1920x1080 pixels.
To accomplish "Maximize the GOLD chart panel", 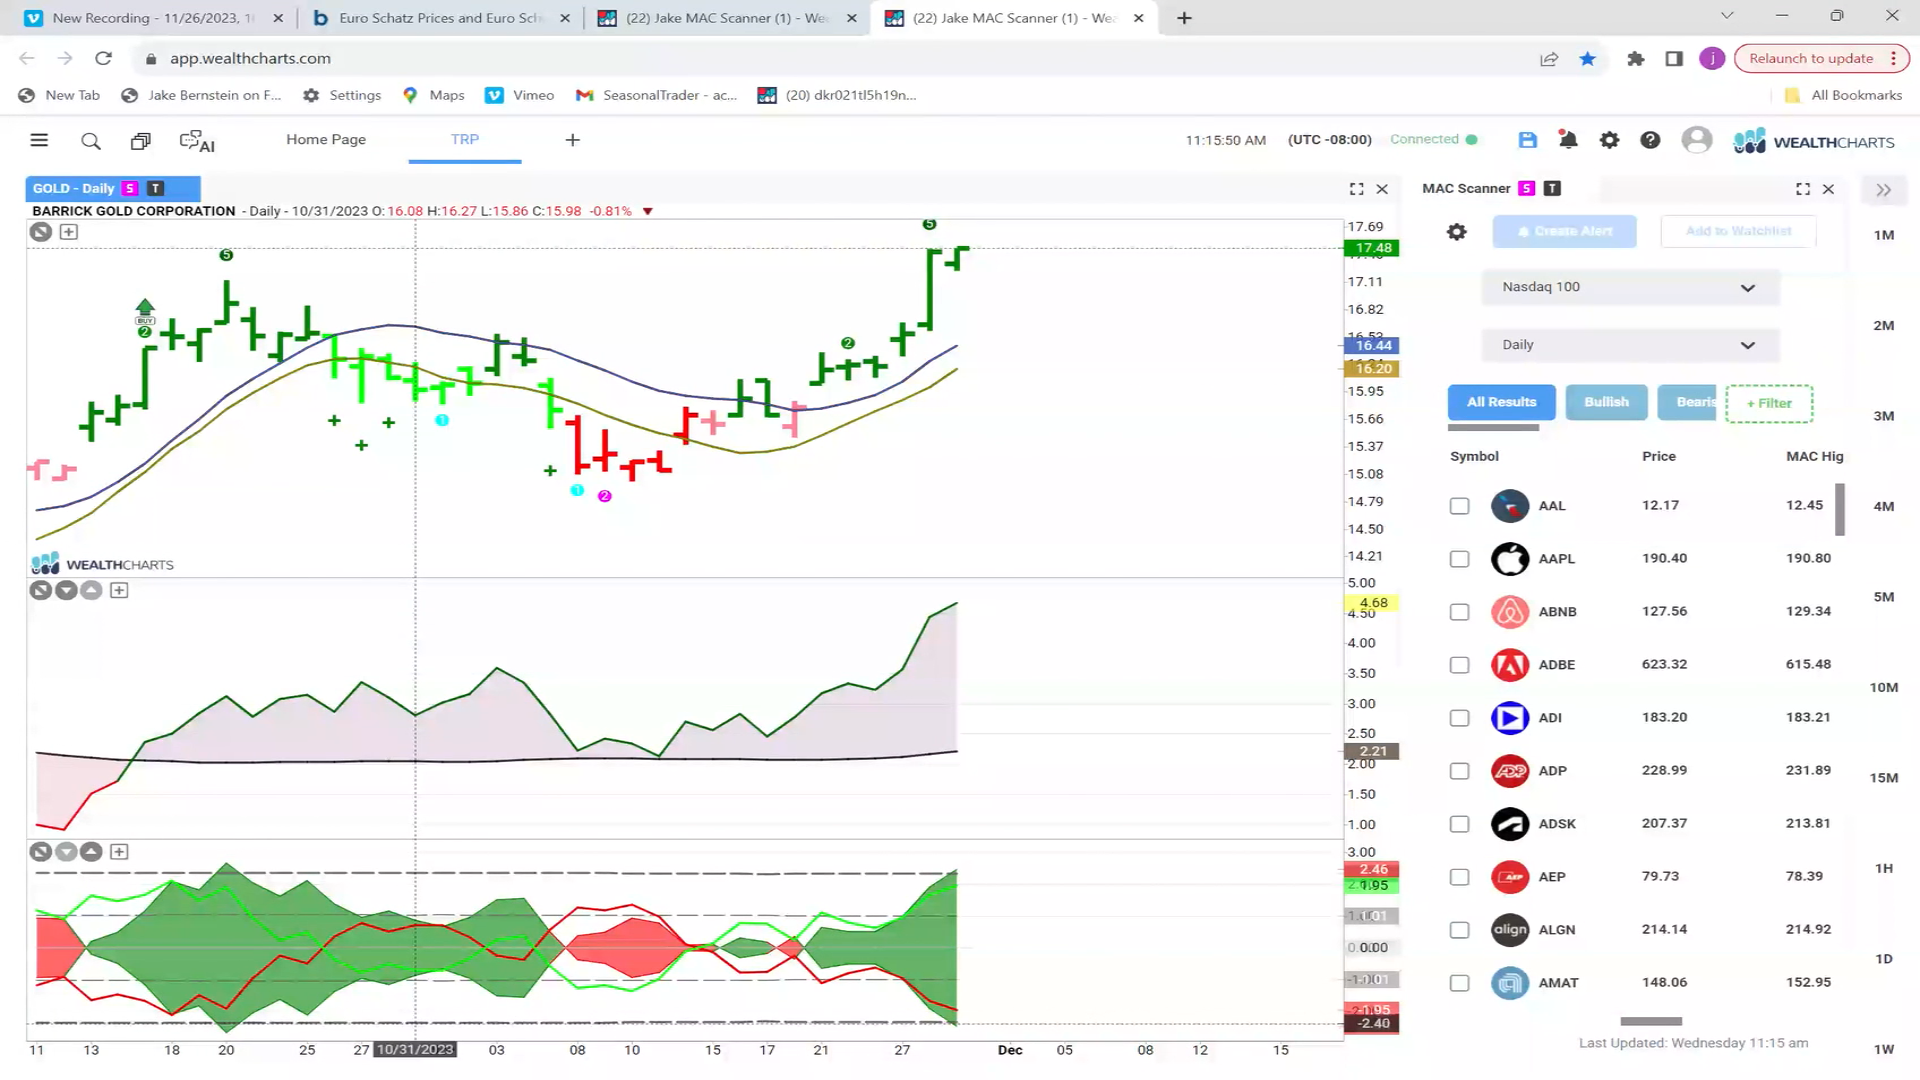I will coord(1357,189).
